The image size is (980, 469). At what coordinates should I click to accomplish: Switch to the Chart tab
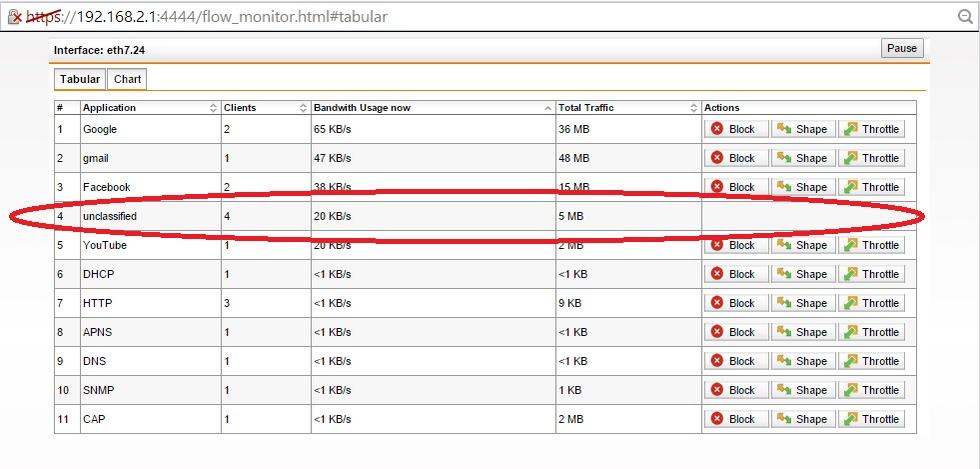[128, 79]
